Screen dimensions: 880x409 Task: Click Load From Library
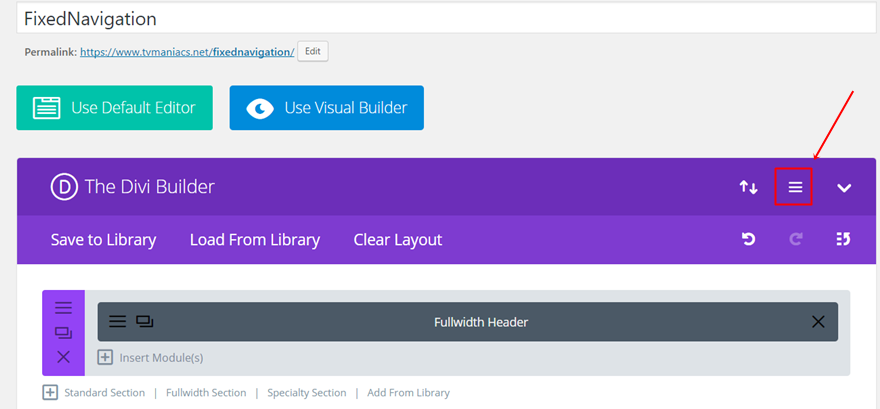point(255,240)
